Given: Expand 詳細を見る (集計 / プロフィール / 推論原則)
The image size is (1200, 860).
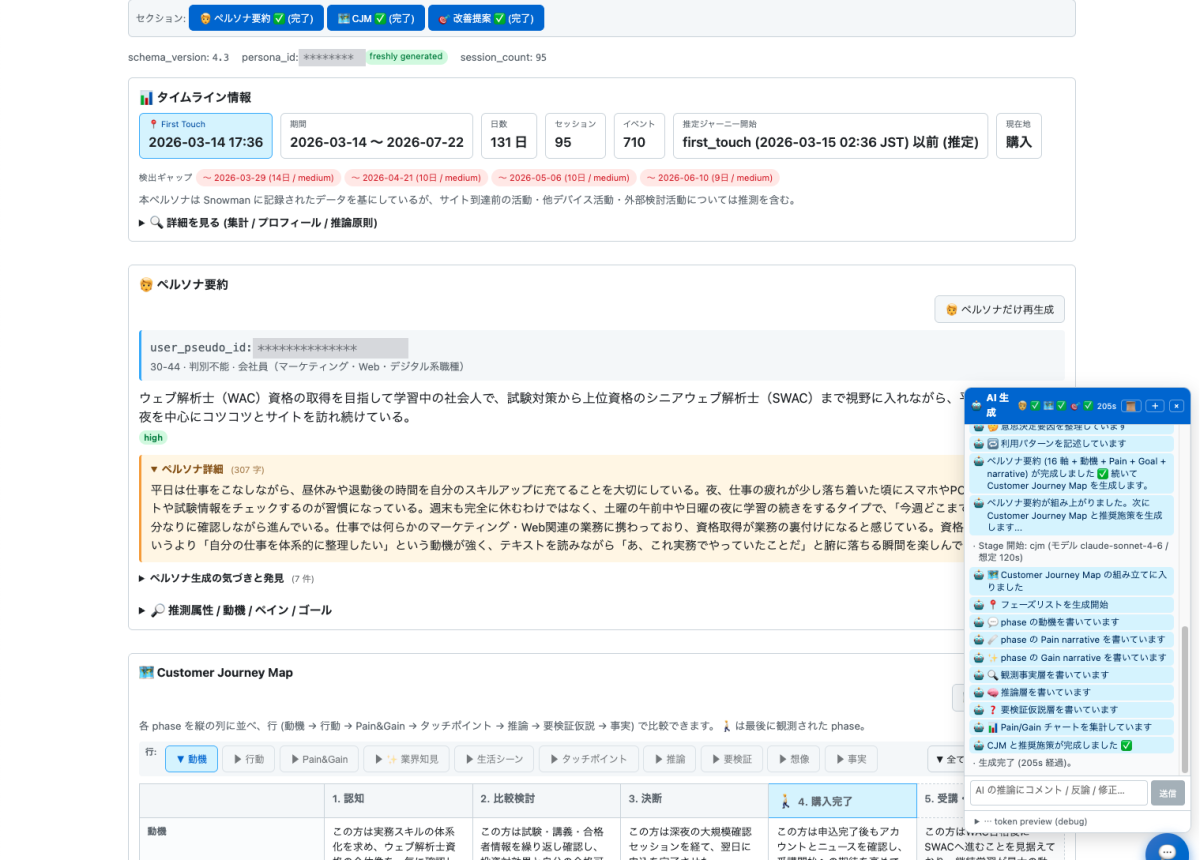Looking at the screenshot, I should coord(258,223).
